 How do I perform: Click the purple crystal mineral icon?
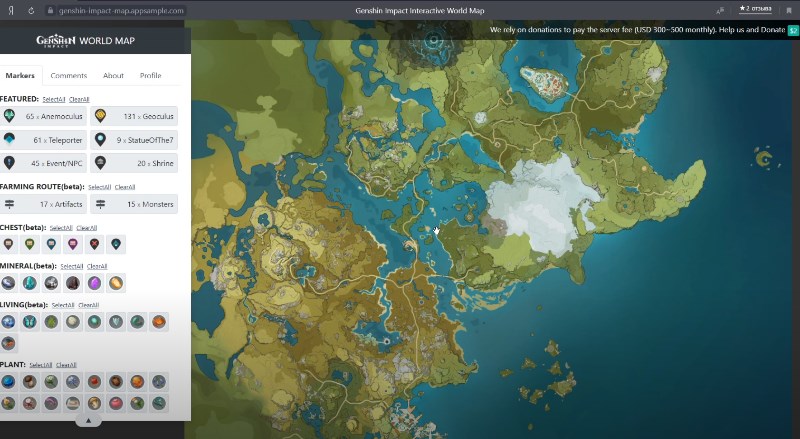pos(95,283)
